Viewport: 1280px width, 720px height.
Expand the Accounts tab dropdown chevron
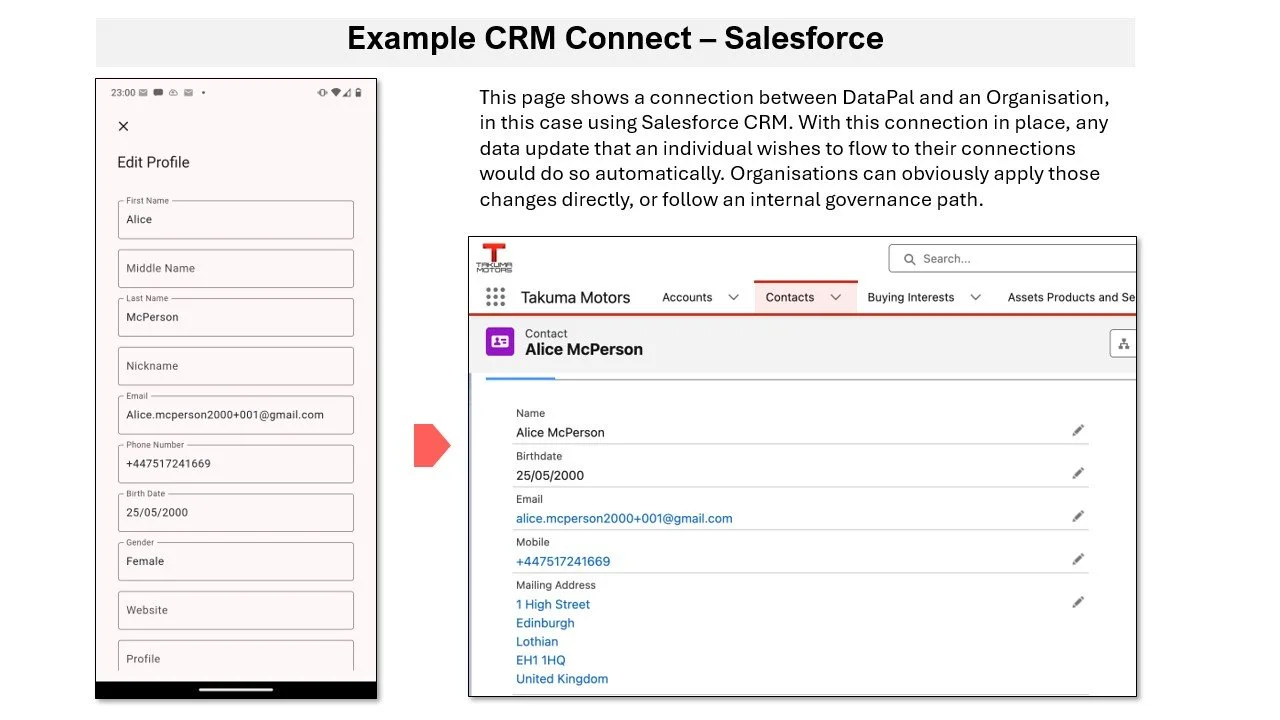pyautogui.click(x=733, y=297)
